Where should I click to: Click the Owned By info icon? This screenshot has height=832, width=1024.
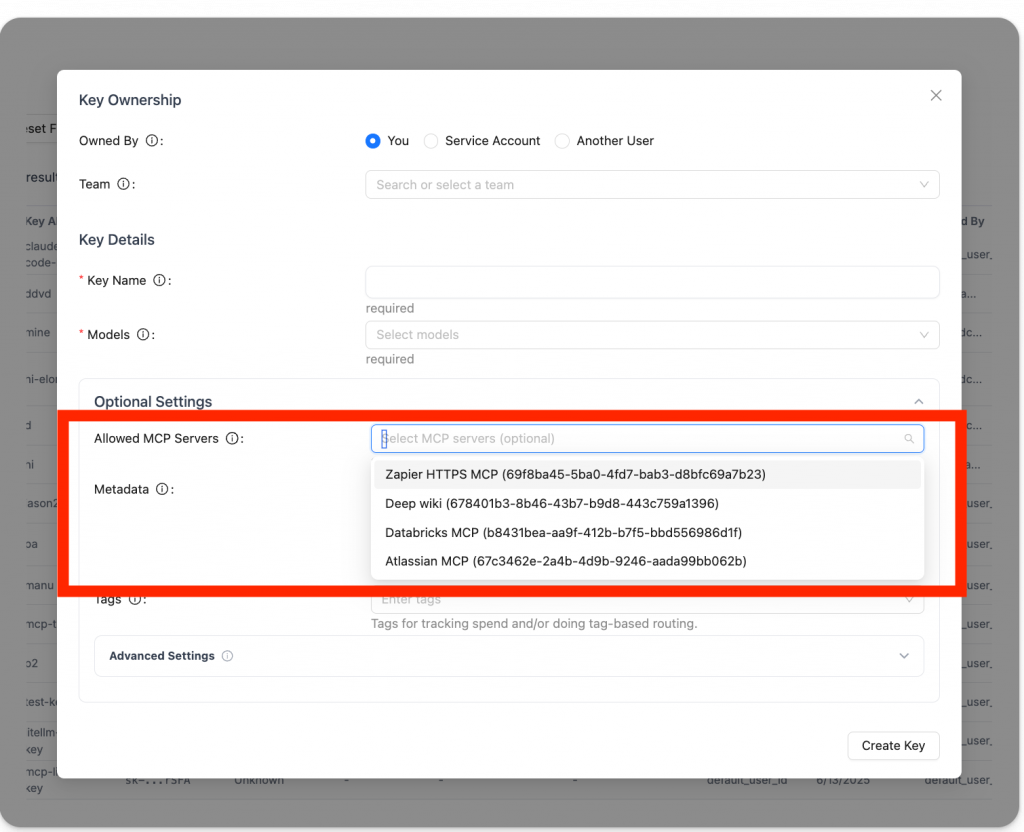(152, 140)
